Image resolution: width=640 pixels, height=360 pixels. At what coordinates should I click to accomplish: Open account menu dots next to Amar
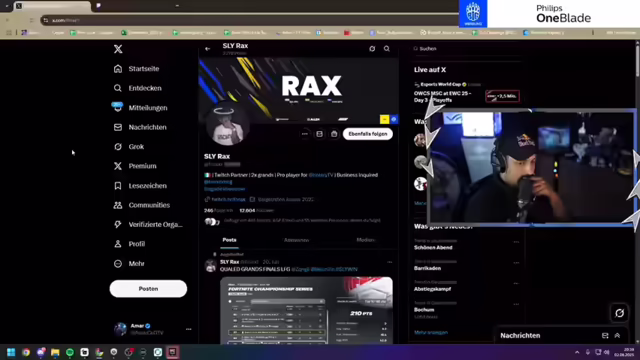pos(188,329)
